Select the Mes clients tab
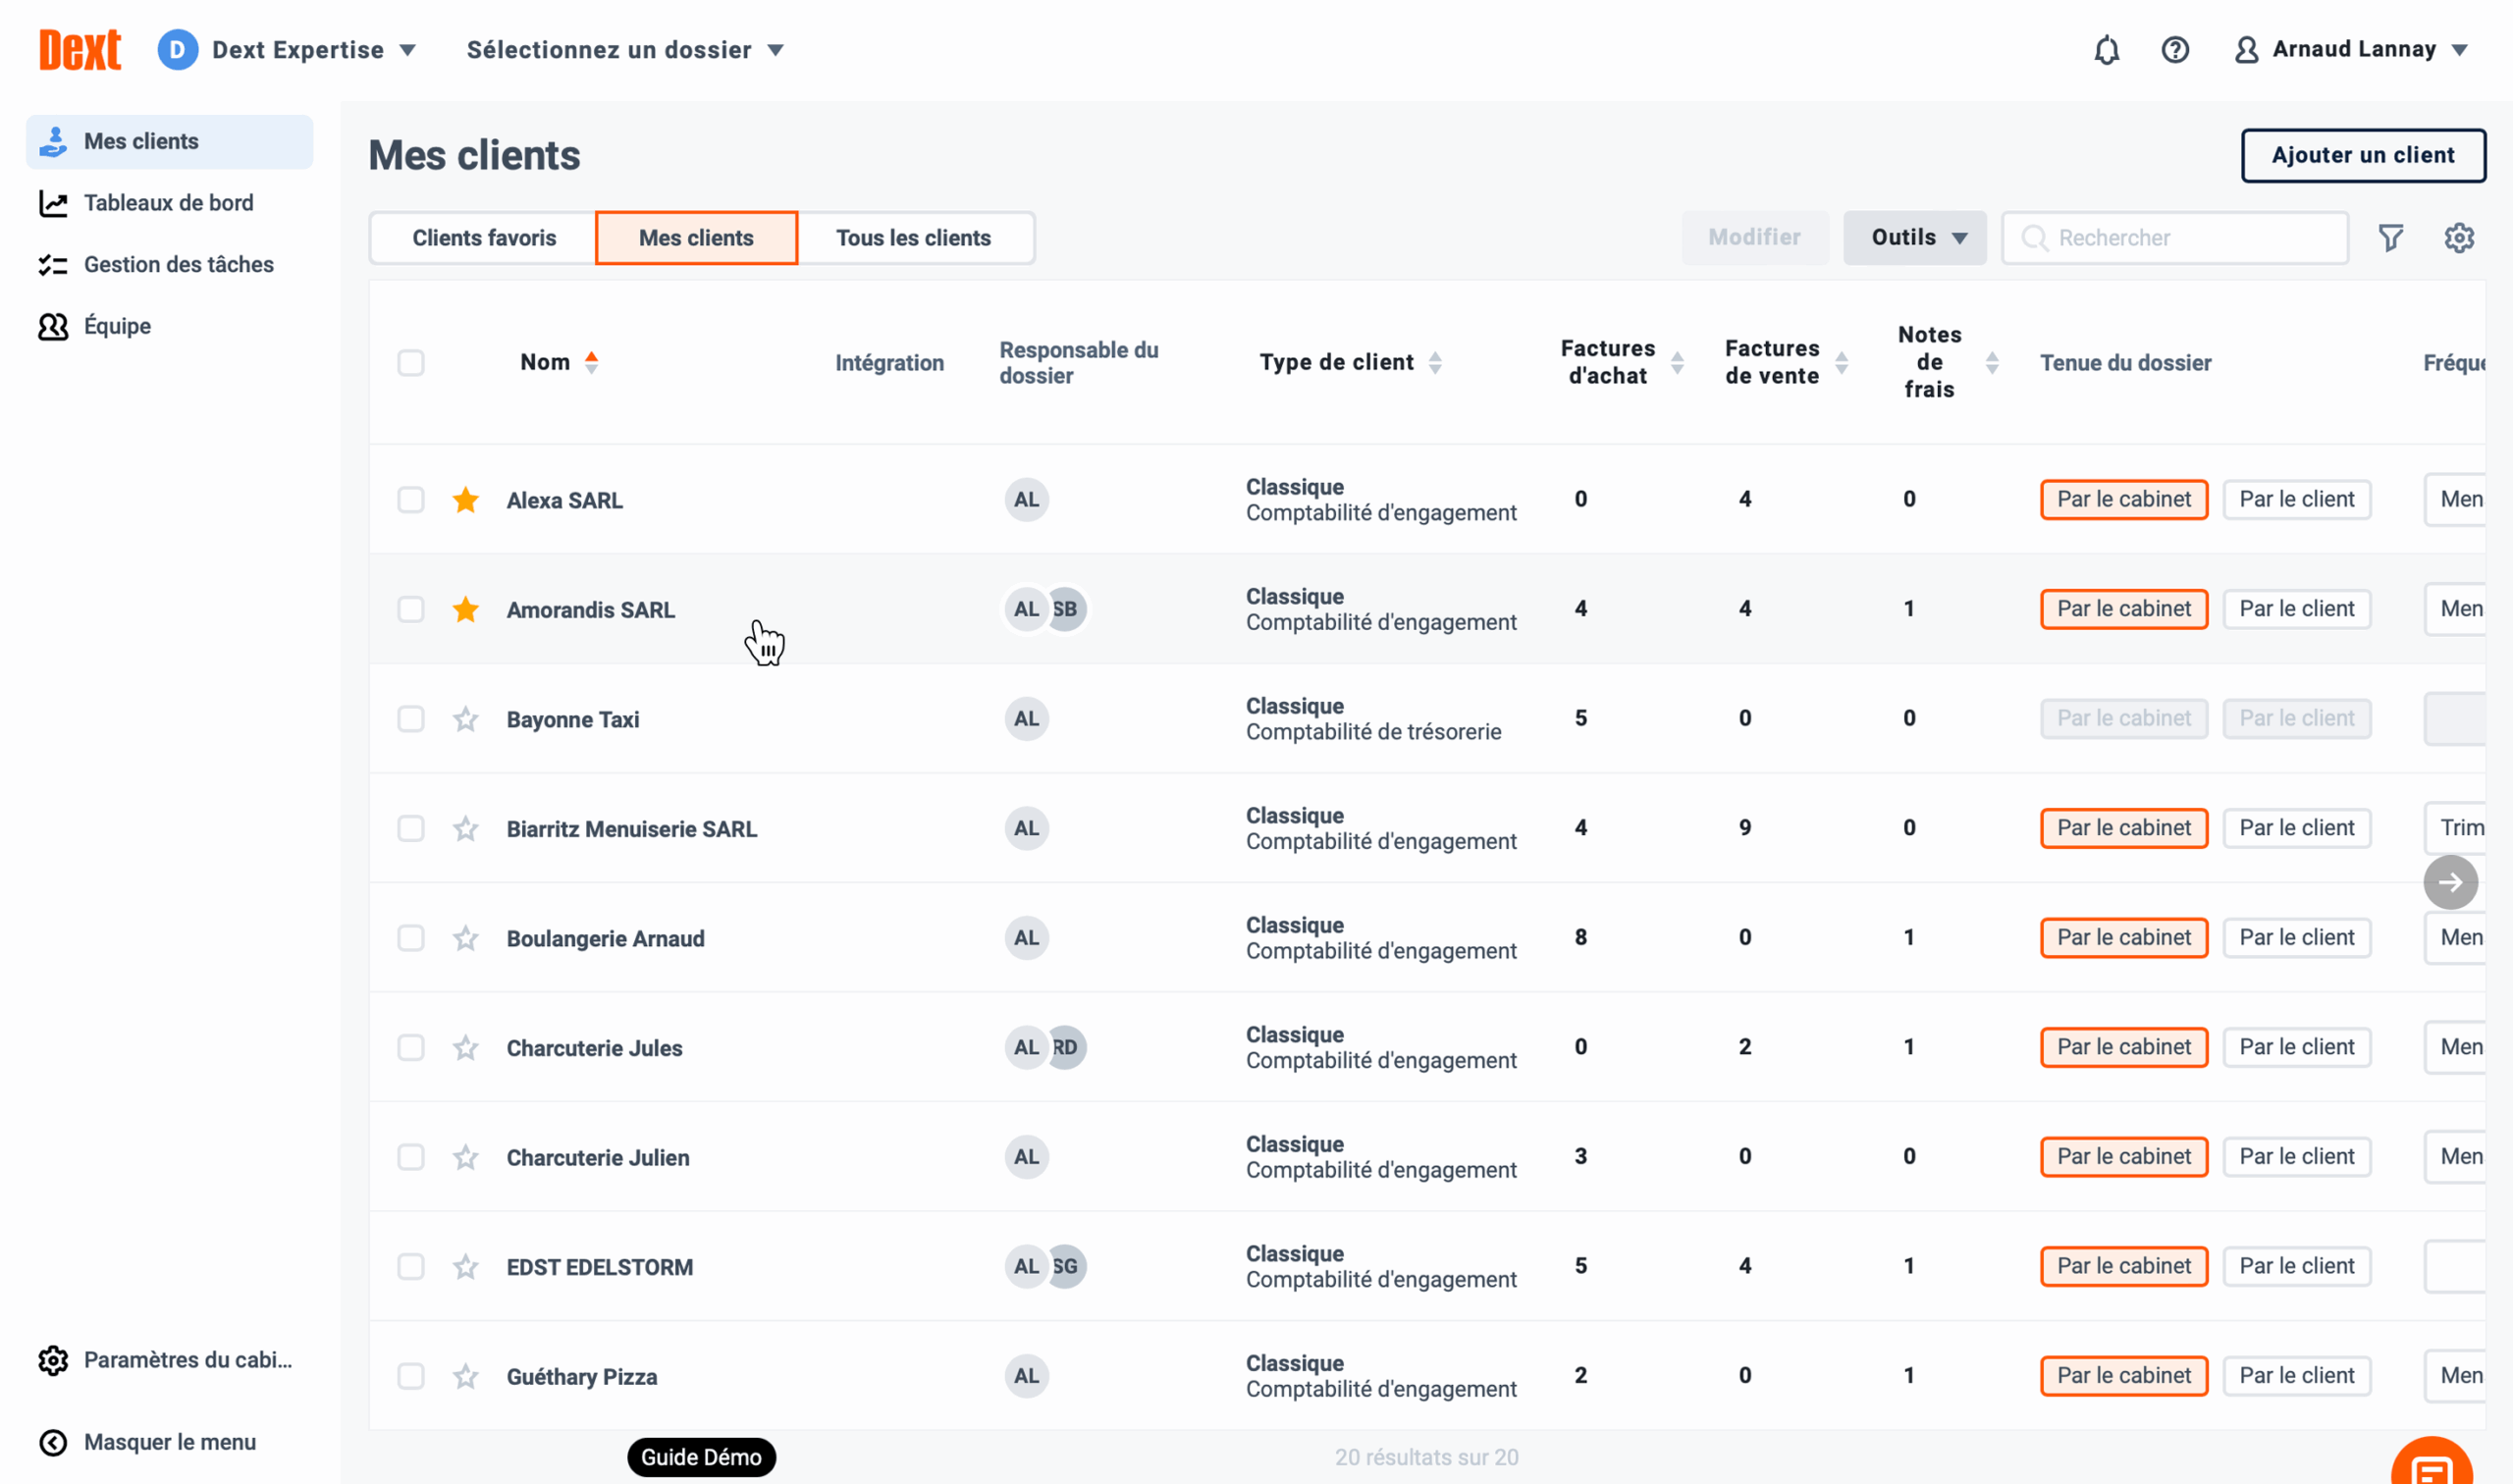Image resolution: width=2513 pixels, height=1484 pixels. pyautogui.click(x=696, y=238)
